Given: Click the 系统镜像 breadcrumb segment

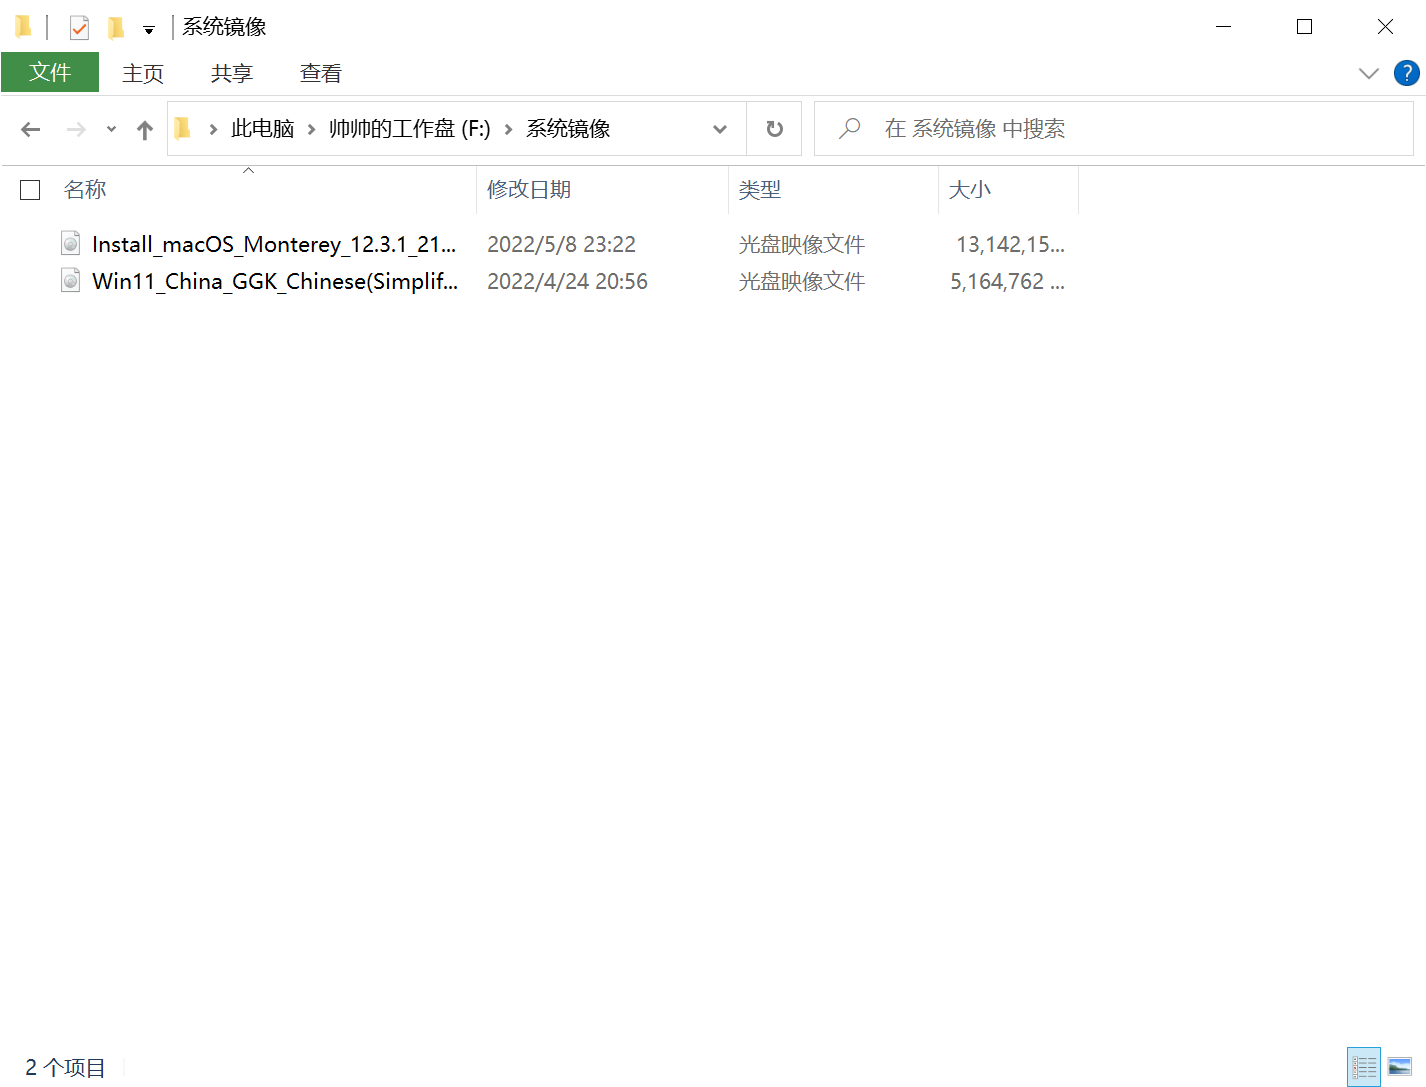Looking at the screenshot, I should pyautogui.click(x=568, y=129).
